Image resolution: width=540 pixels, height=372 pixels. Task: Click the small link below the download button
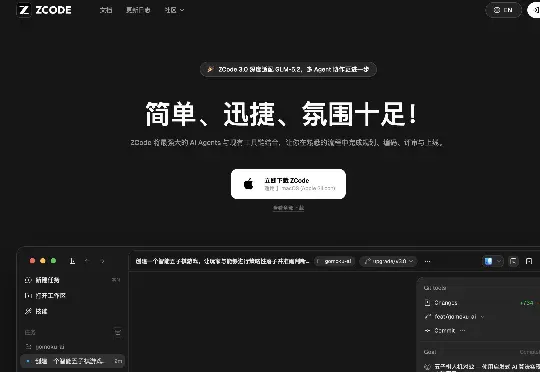(288, 208)
